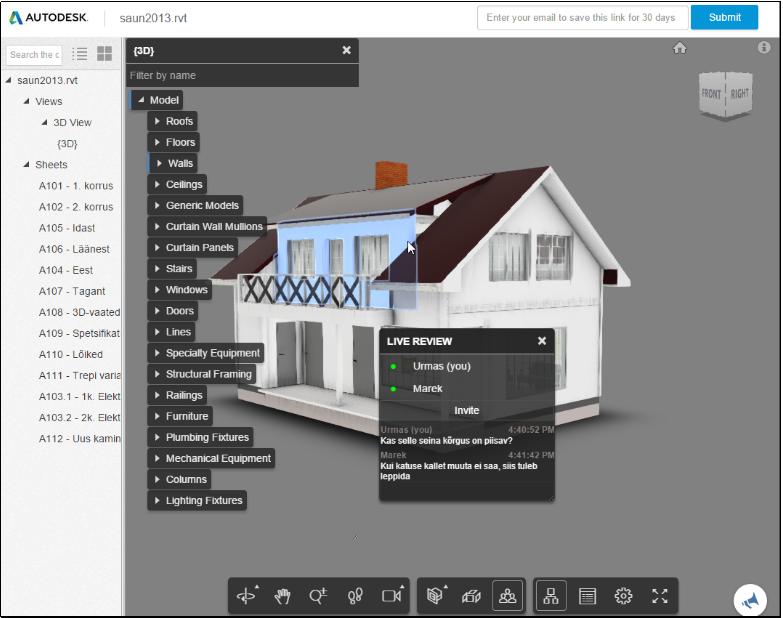
Task: Activate First Person walk tool
Action: 354,596
